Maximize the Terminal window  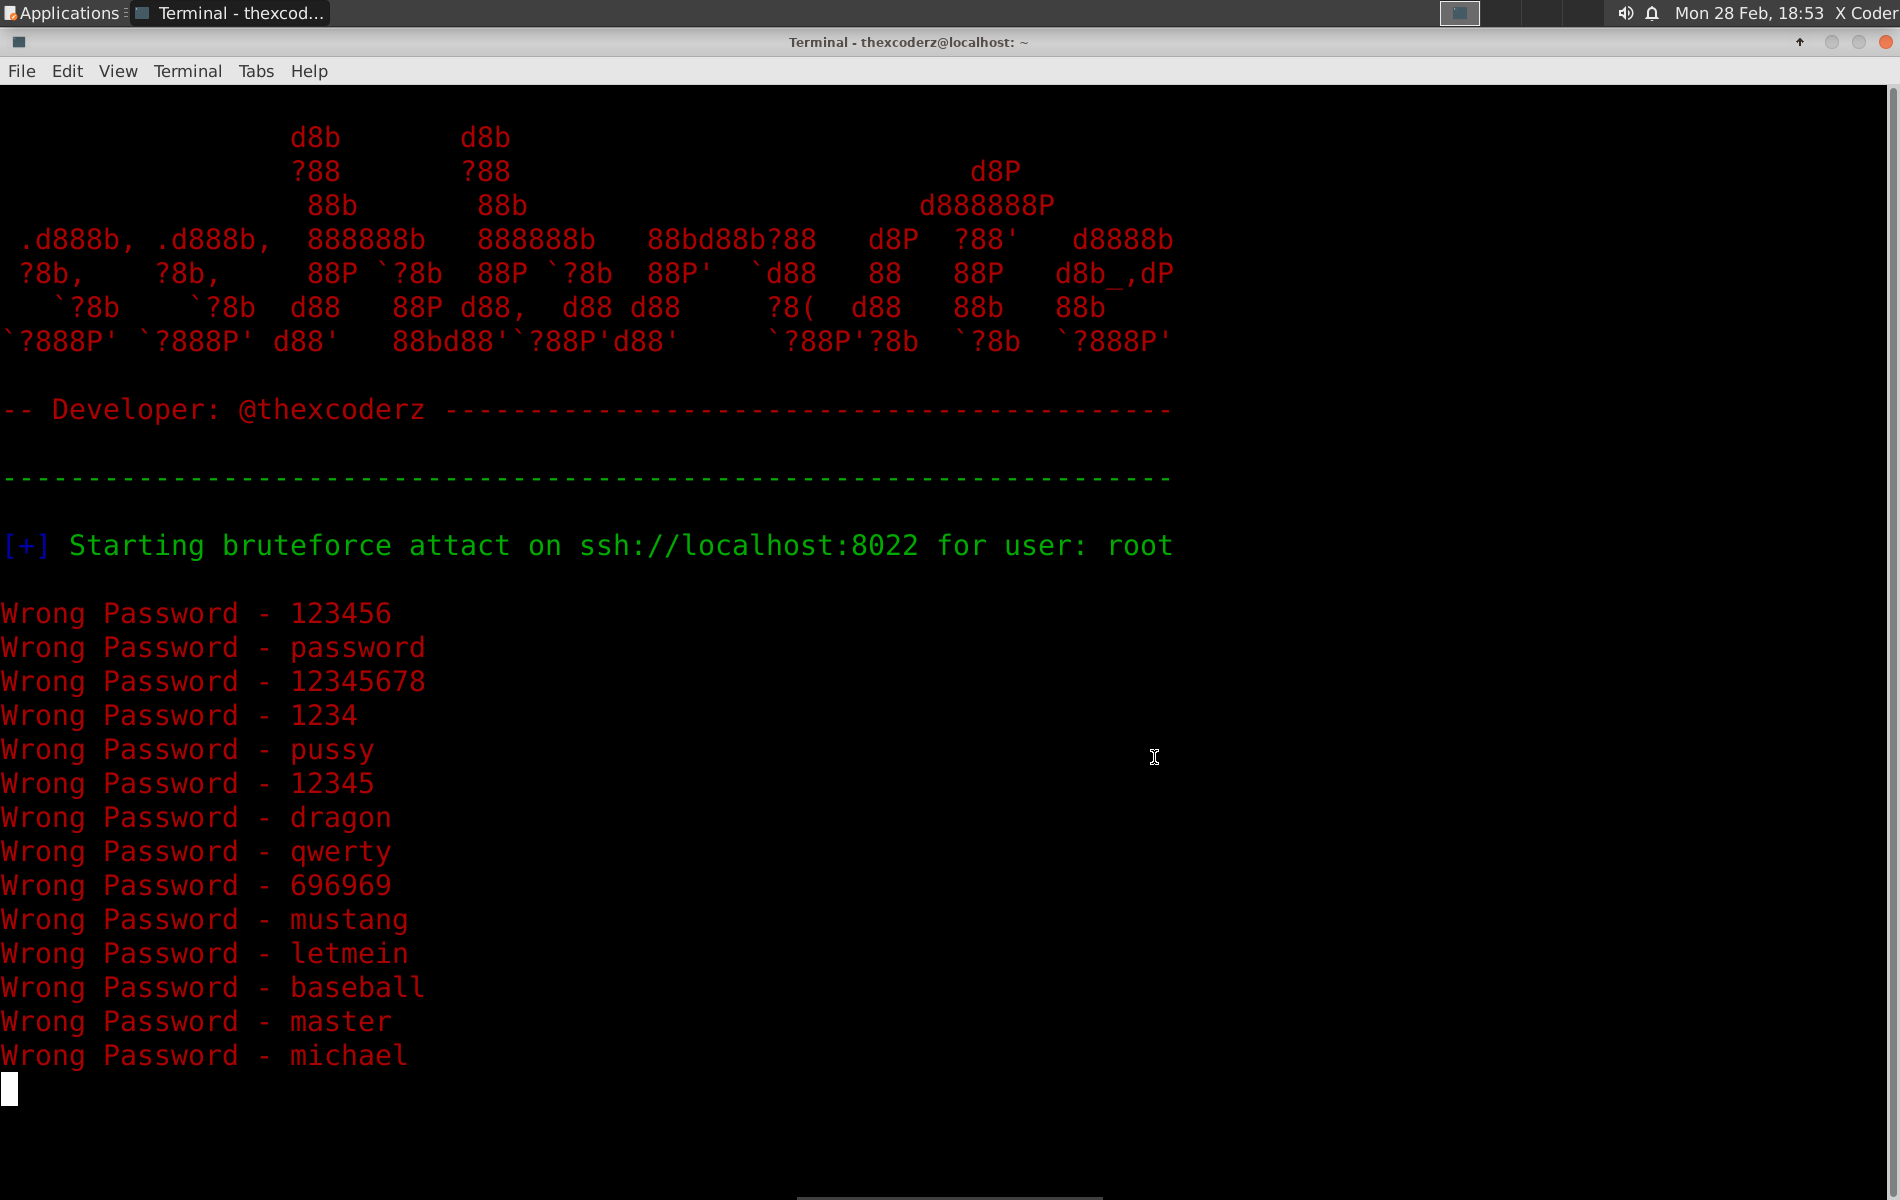click(1859, 42)
